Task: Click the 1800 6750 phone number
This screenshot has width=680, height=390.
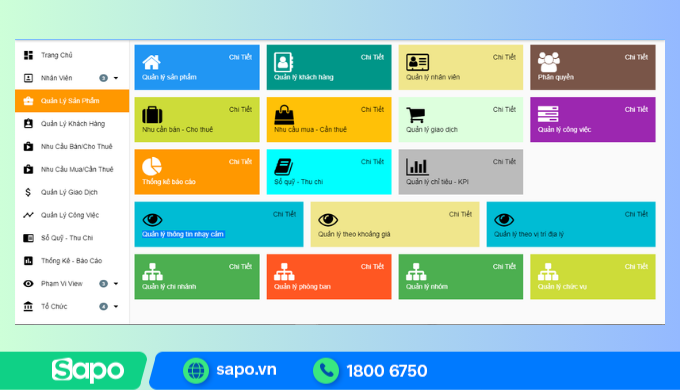Action: pyautogui.click(x=387, y=371)
